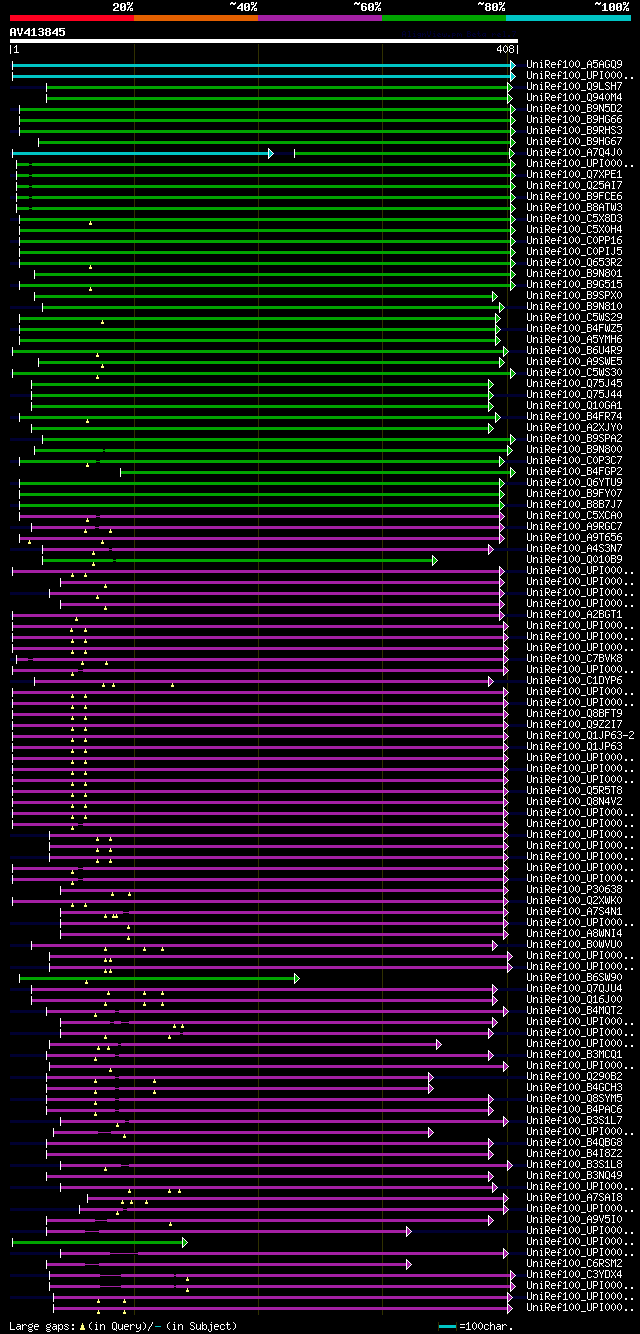Click the UniRef100_Q10GA1 label
The height and width of the screenshot is (1334, 640).
(x=574, y=405)
